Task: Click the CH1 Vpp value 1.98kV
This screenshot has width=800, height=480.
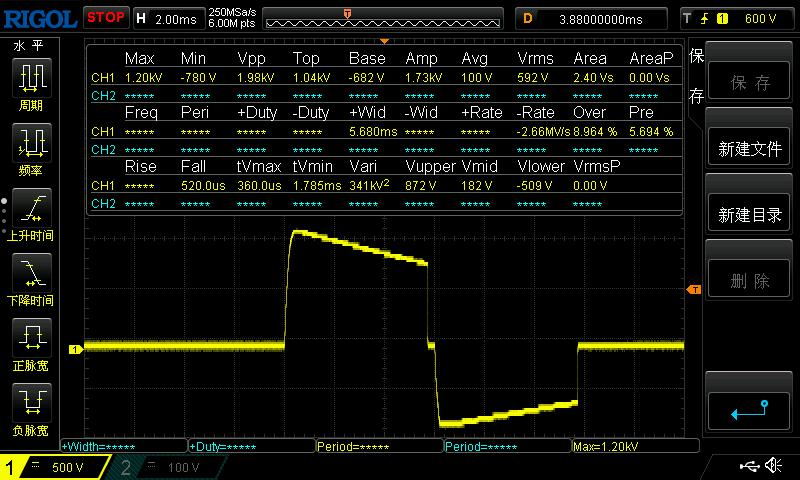Action: [x=256, y=78]
